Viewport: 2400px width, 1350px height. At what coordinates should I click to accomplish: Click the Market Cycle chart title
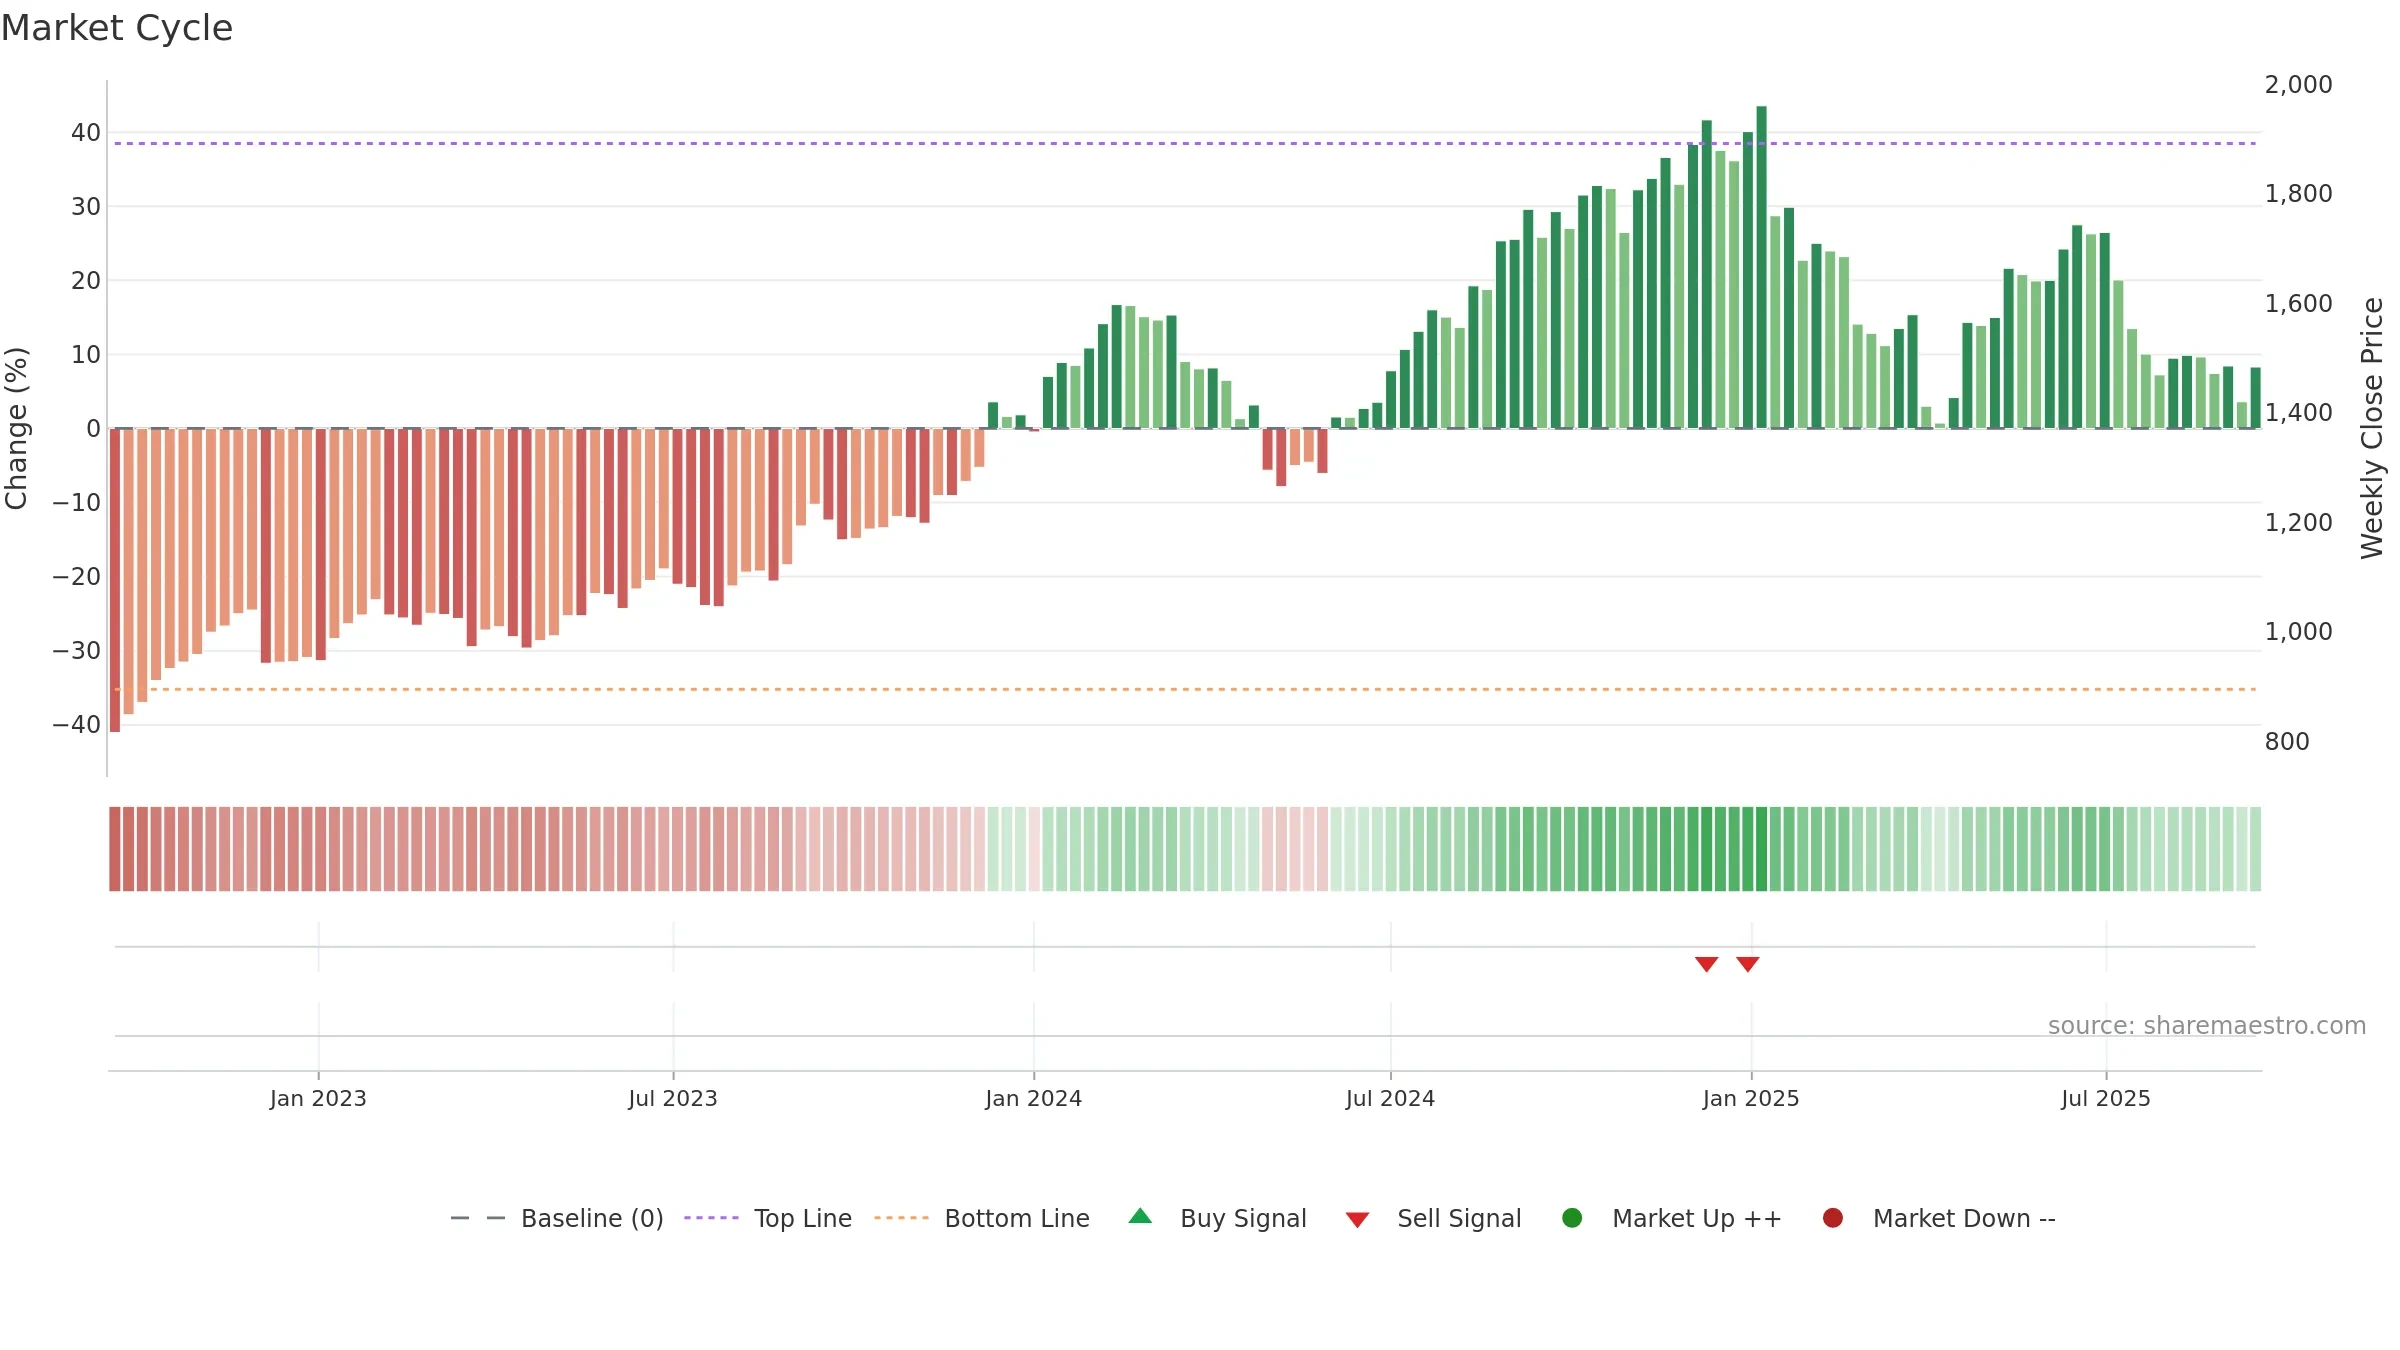(117, 28)
